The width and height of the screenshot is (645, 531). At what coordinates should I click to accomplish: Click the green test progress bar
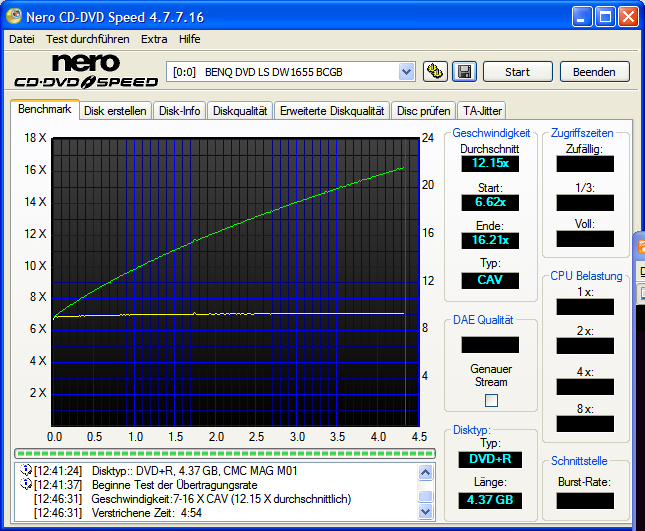225,453
